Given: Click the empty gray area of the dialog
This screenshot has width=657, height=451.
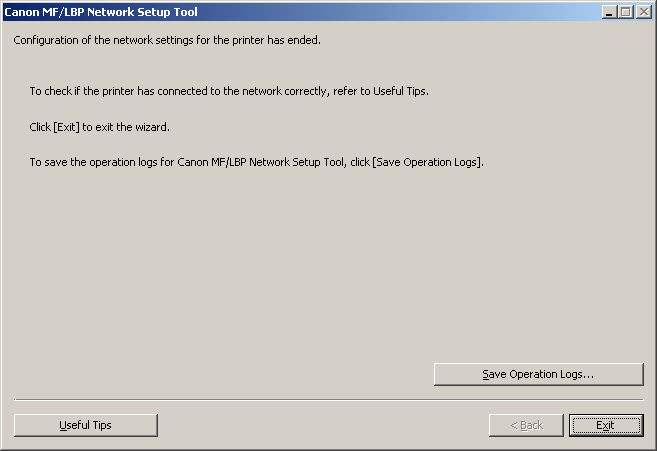Looking at the screenshot, I should pyautogui.click(x=300, y=270).
